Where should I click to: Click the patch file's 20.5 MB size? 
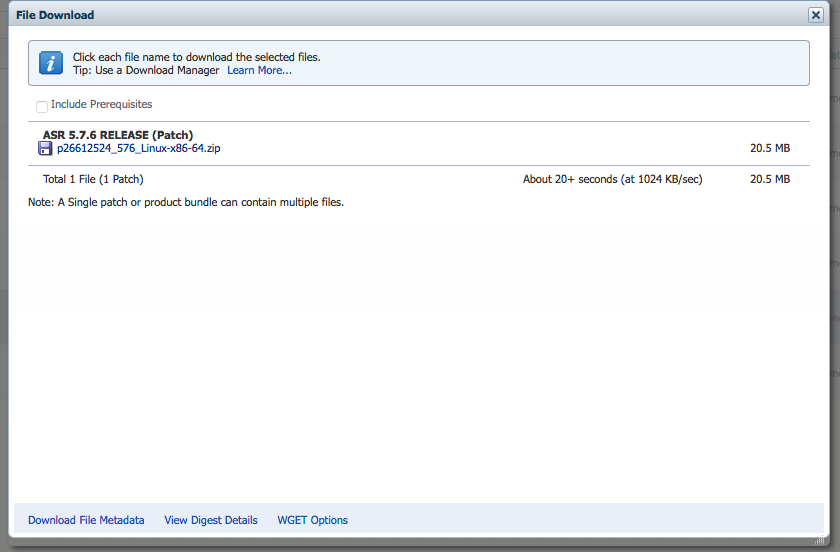point(770,149)
